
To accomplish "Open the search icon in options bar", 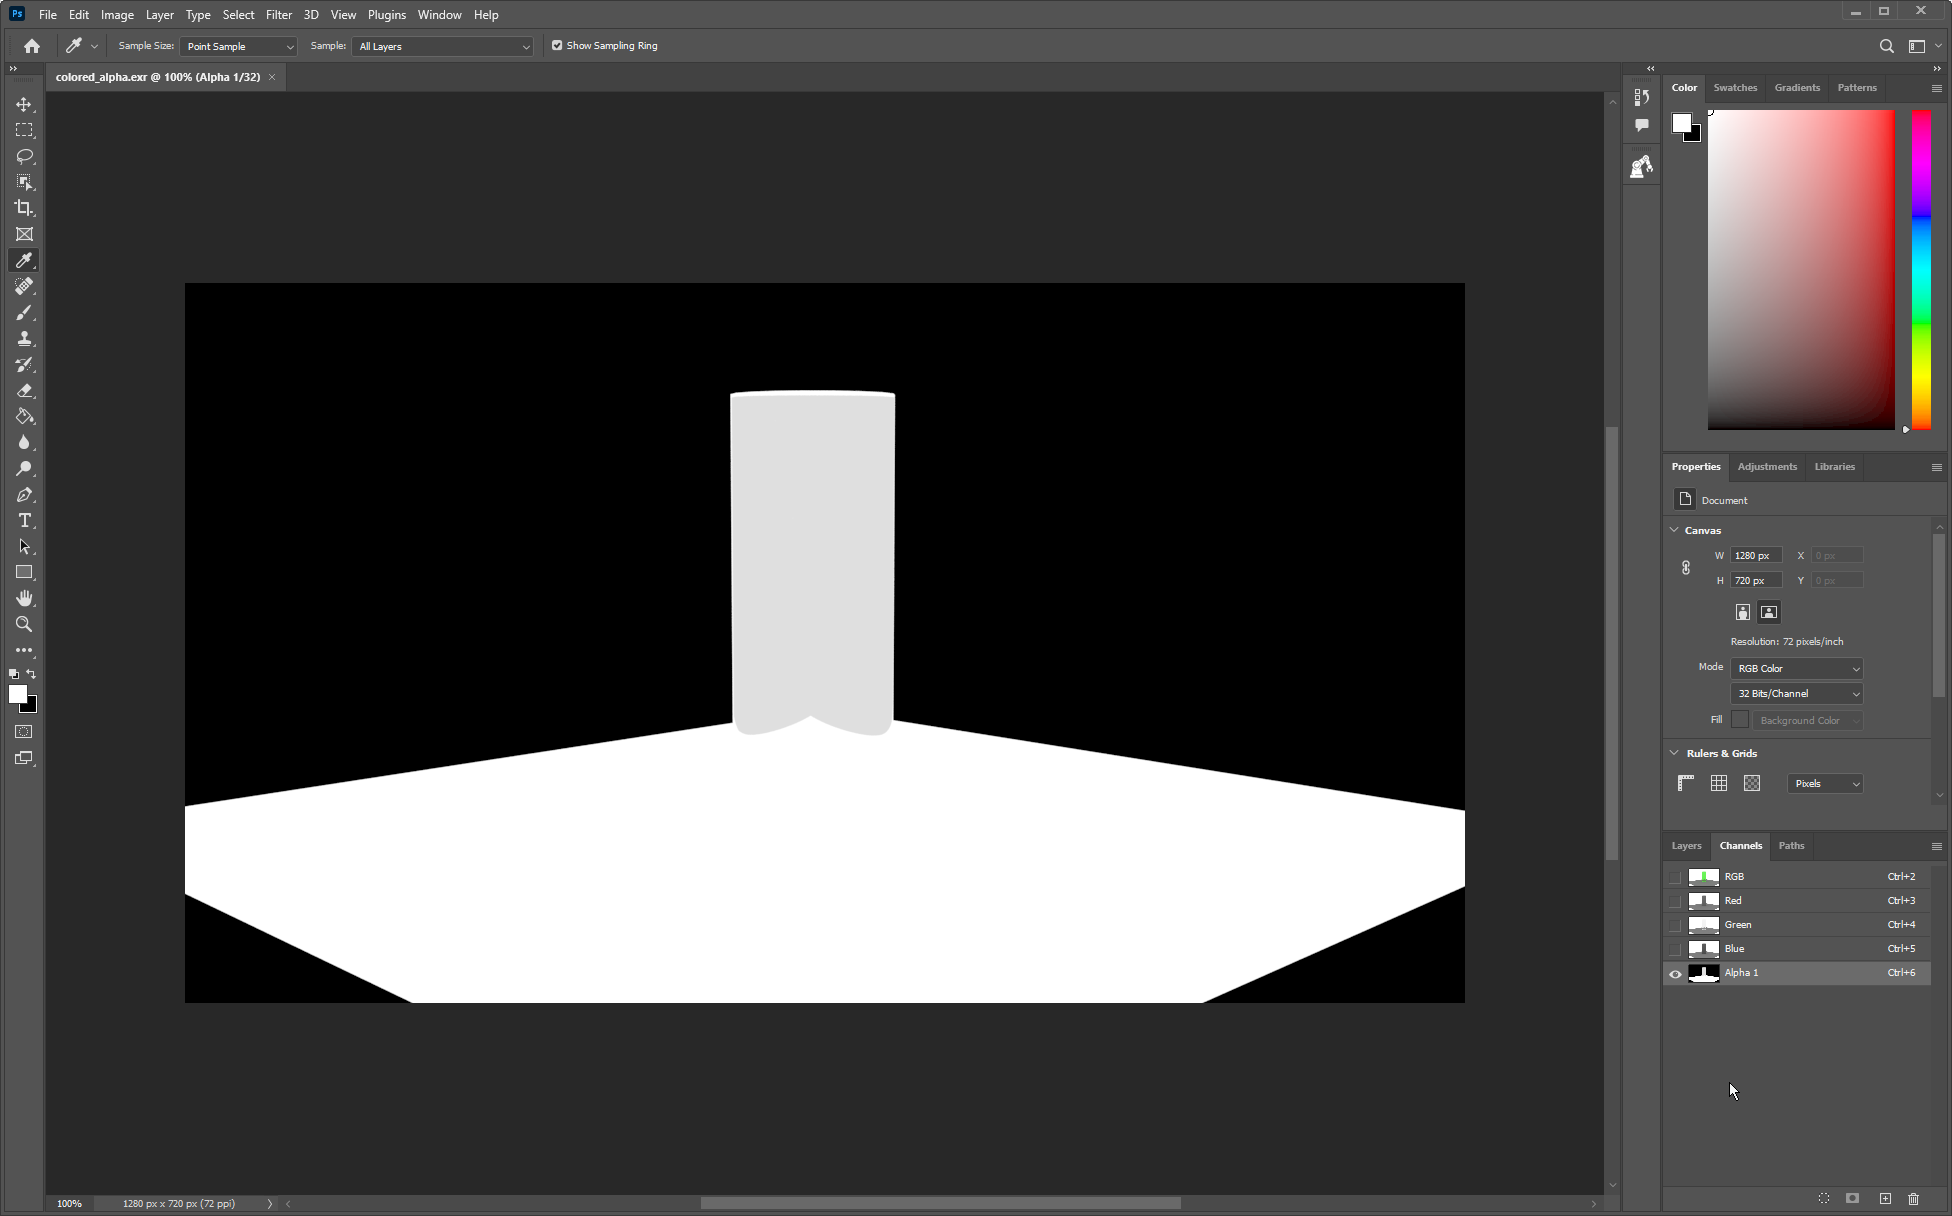I will point(1886,46).
